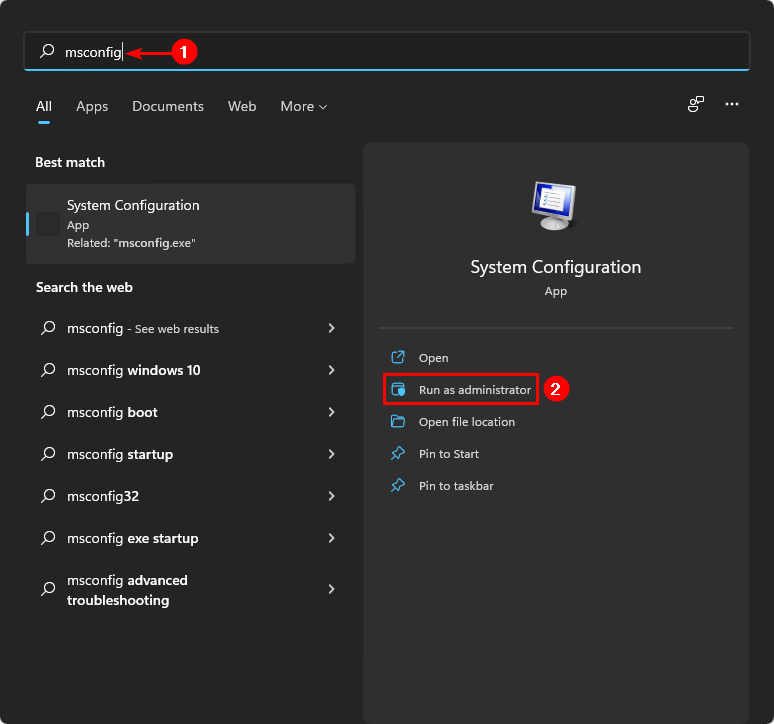Expand the arrow for 'msconfig - See web results'
This screenshot has height=724, width=774.
331,328
